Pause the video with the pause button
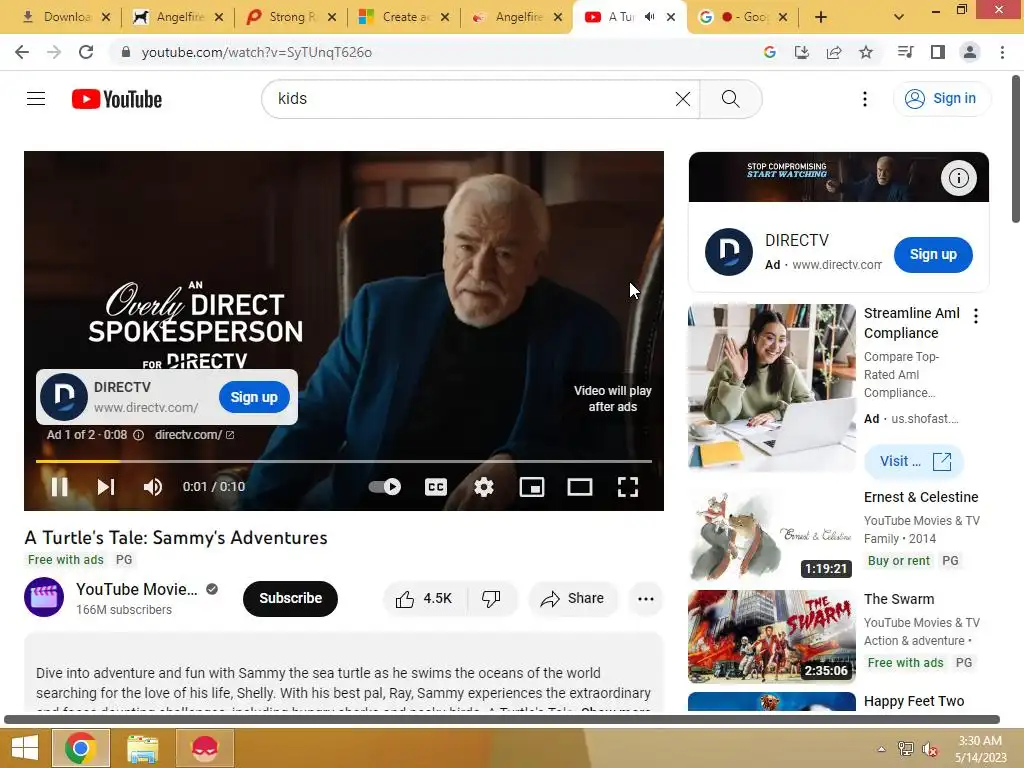This screenshot has height=768, width=1024. [x=59, y=487]
